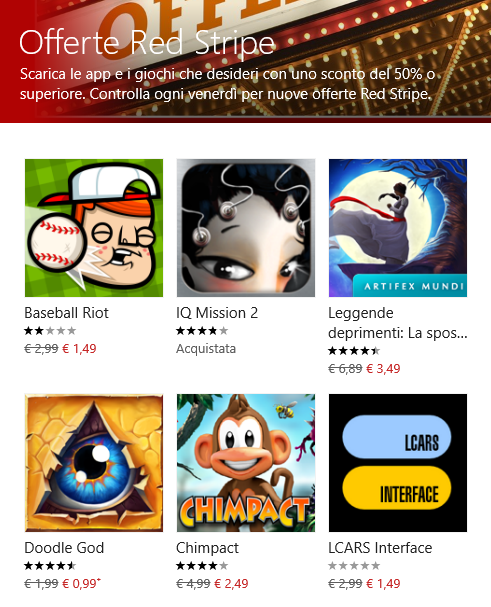Click Doodle God's discounted price € 0,99
Screen dimensions: 491x607
[x=81, y=583]
